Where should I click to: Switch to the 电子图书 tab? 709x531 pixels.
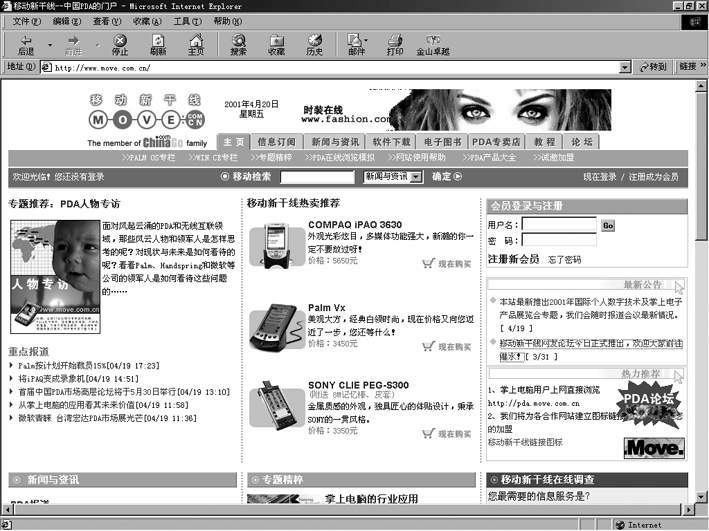pyautogui.click(x=443, y=142)
